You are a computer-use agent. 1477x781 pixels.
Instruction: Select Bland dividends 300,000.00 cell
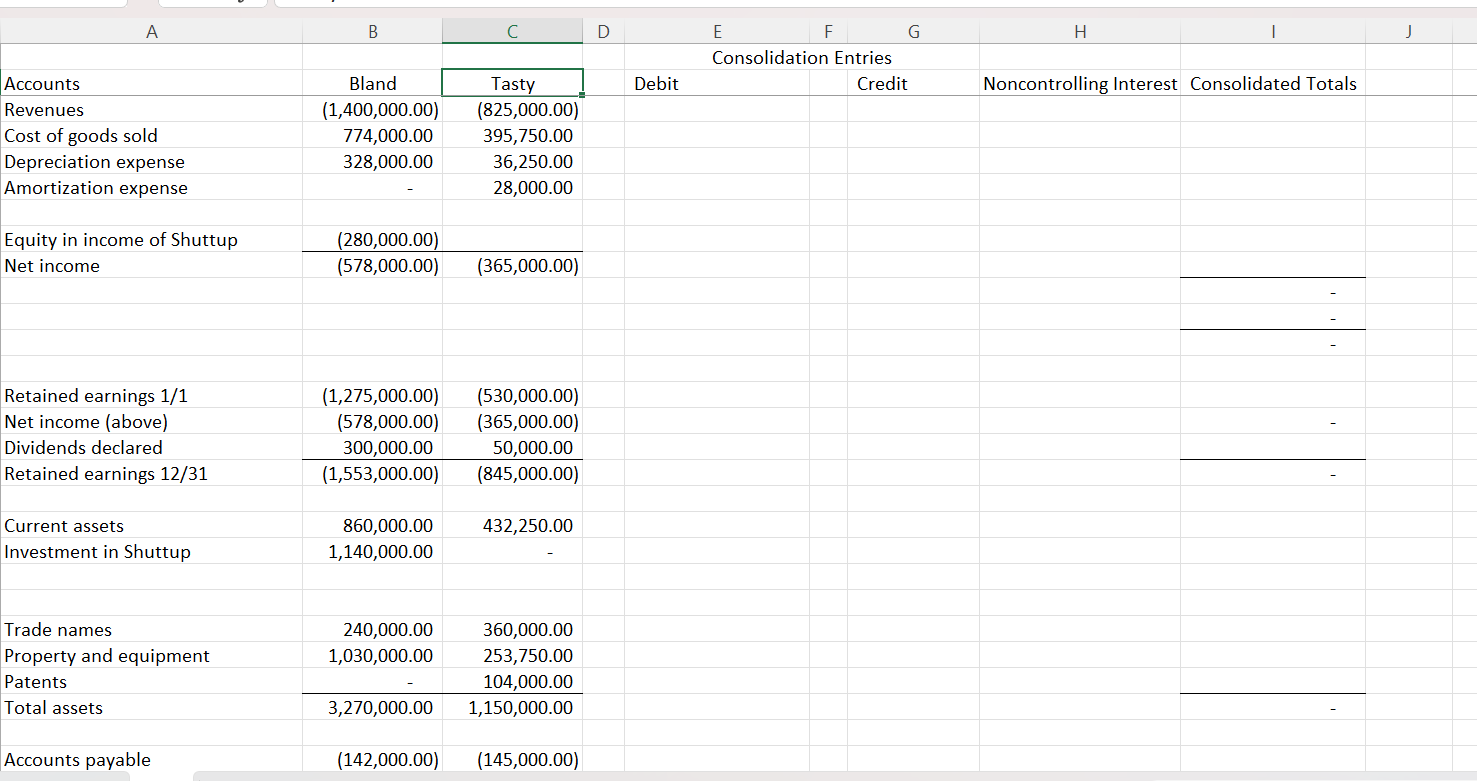point(373,448)
